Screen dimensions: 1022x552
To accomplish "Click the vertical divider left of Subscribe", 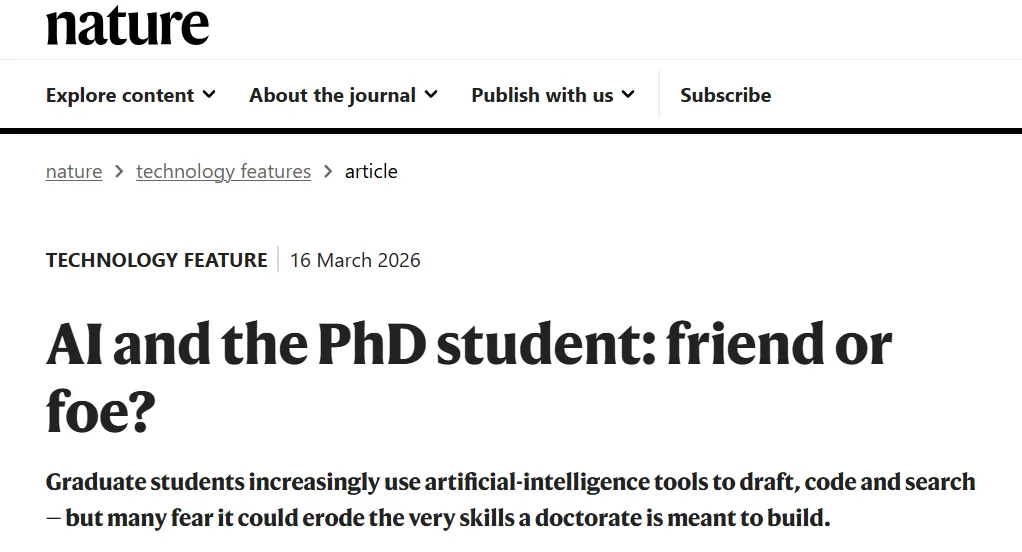I will pos(659,95).
